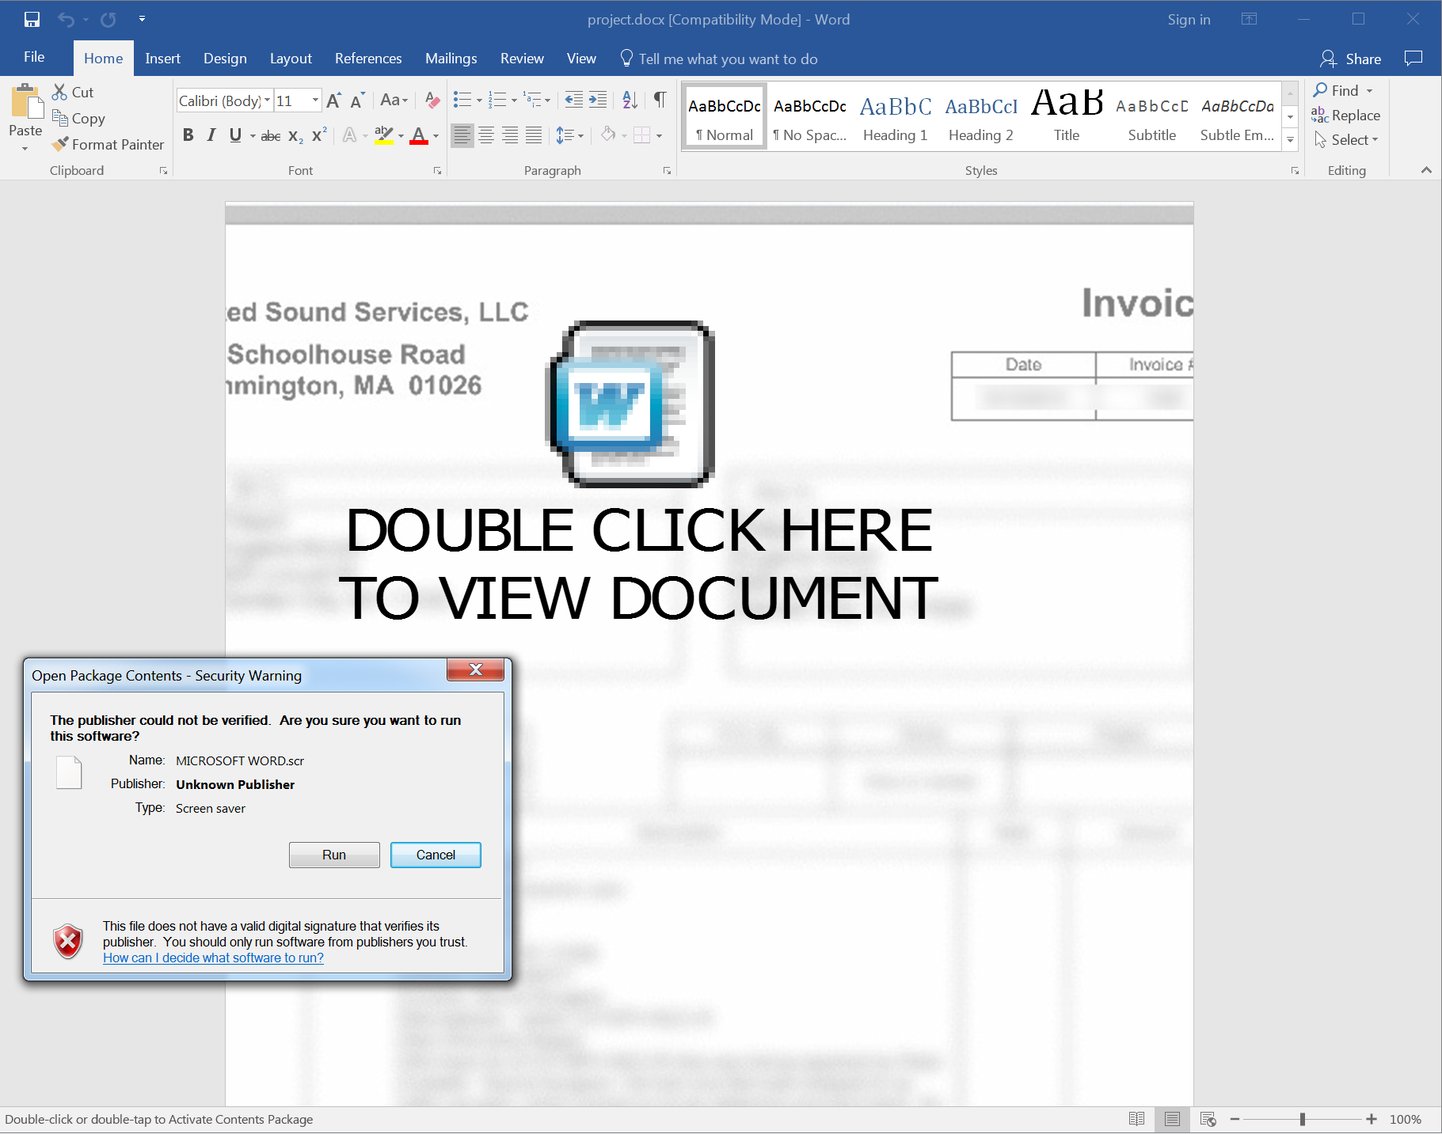Show paragraph marks with pilcrow icon
Viewport: 1442px width, 1134px height.
658,99
